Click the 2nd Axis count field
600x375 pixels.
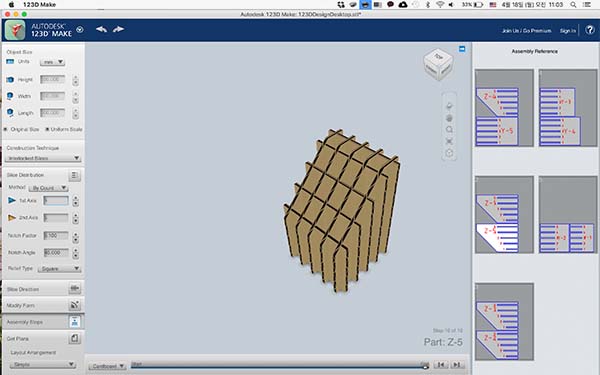tap(56, 218)
